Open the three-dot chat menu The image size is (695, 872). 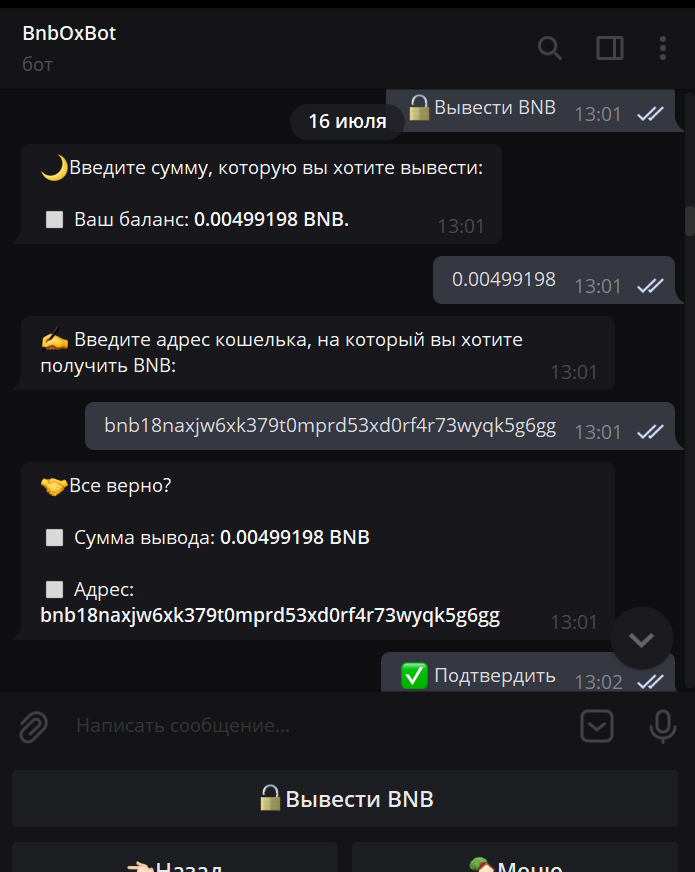point(662,48)
